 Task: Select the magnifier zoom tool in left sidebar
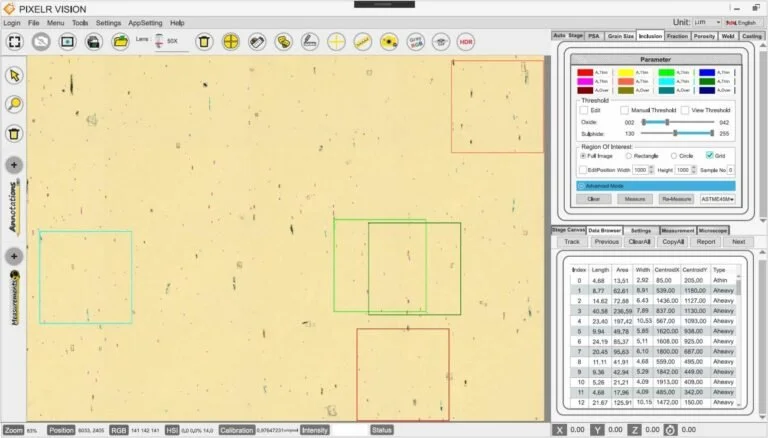14,104
